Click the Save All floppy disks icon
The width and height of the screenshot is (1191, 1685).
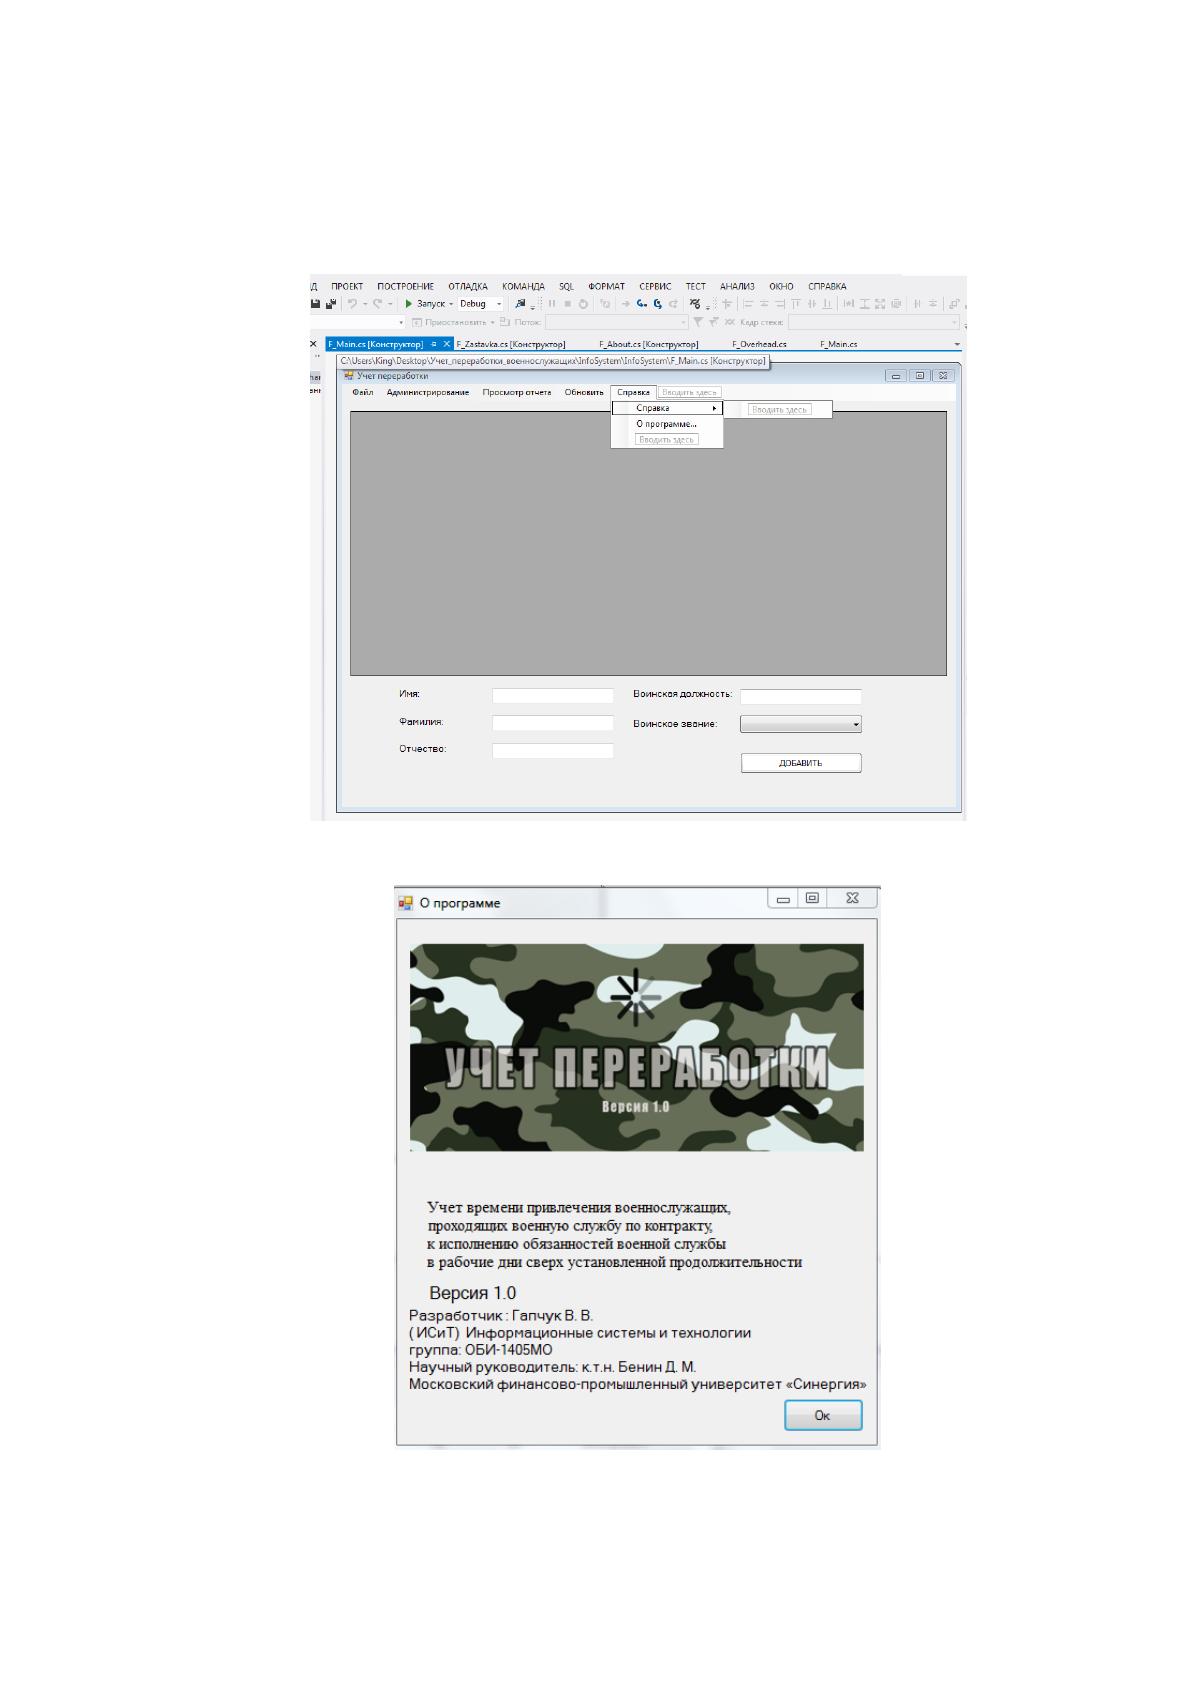[331, 304]
